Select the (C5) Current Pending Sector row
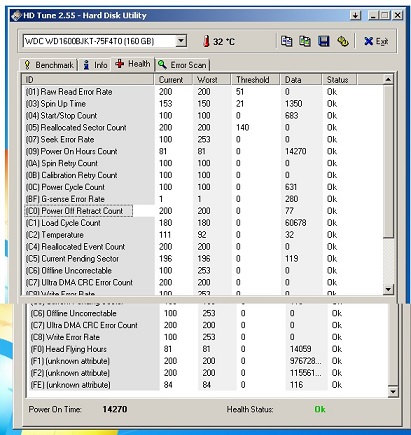Screen dimensions: 411x435 202,259
